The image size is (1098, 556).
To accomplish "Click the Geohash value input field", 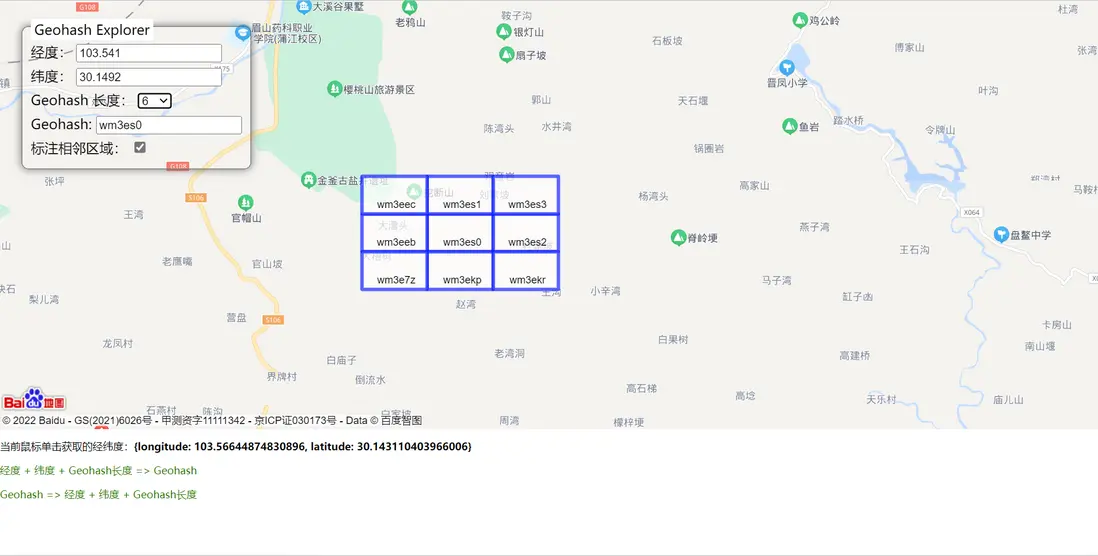I will [x=169, y=125].
